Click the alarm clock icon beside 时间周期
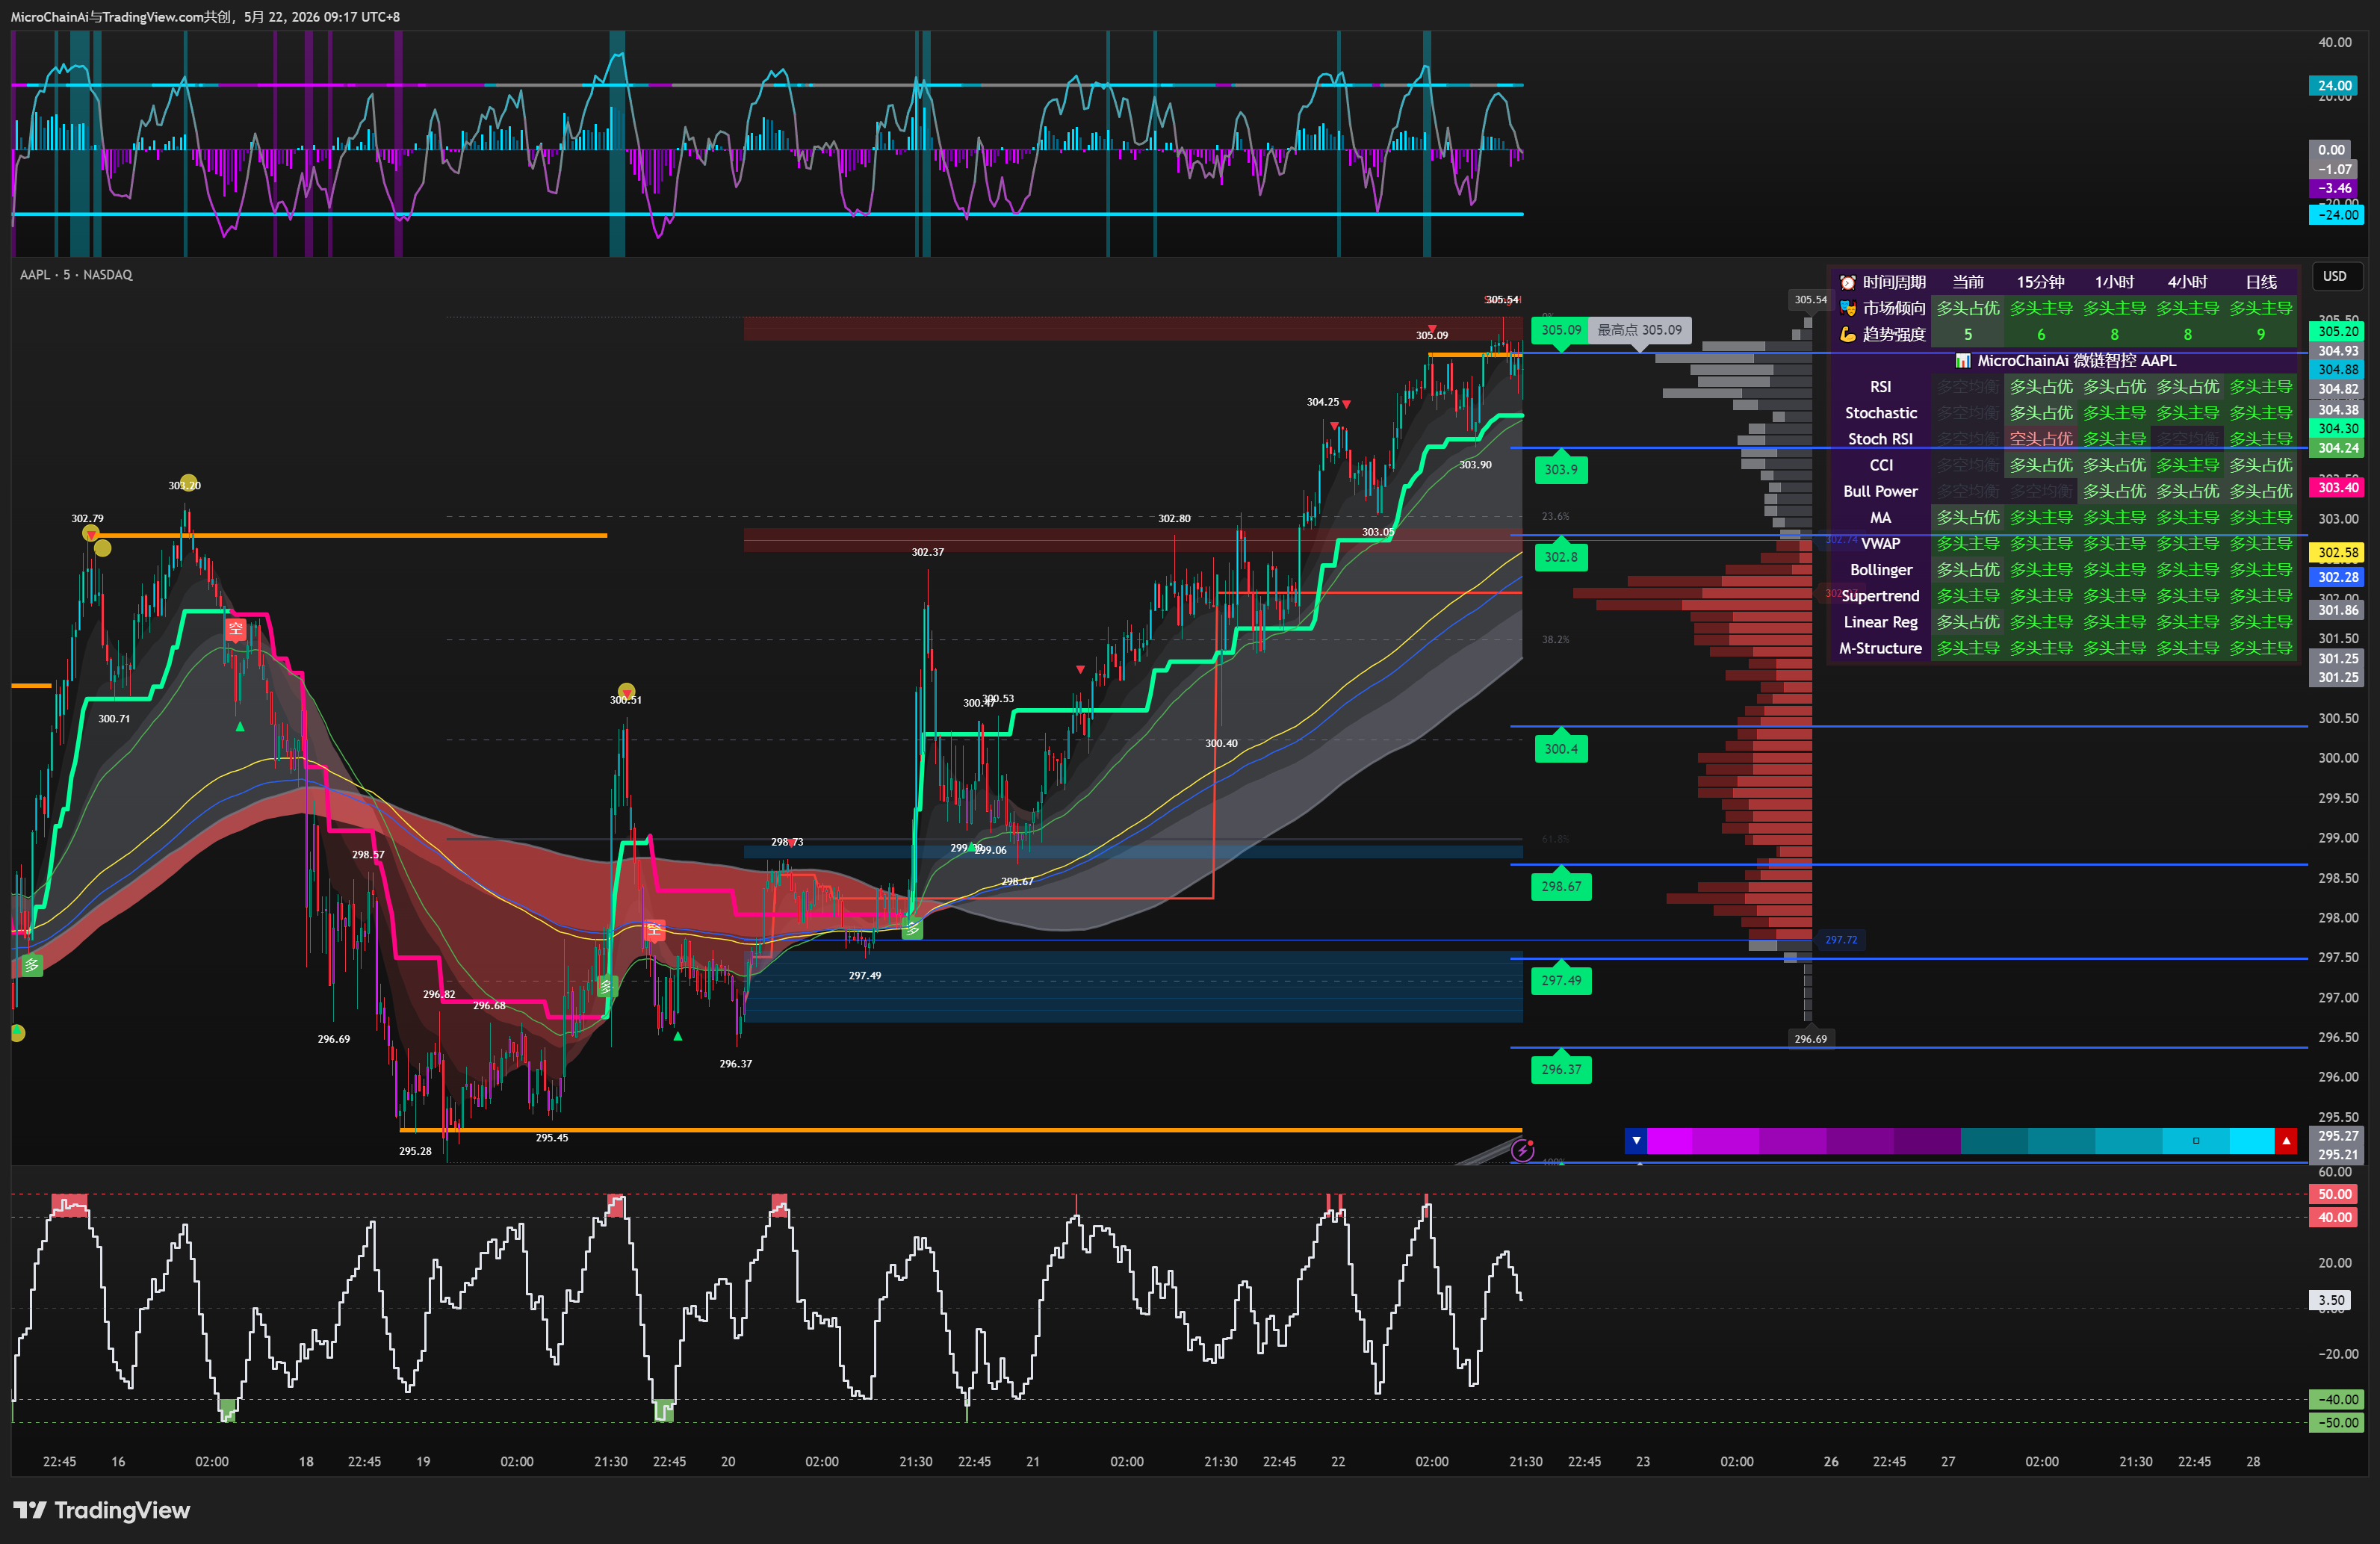The image size is (2380, 1544). pos(1847,282)
